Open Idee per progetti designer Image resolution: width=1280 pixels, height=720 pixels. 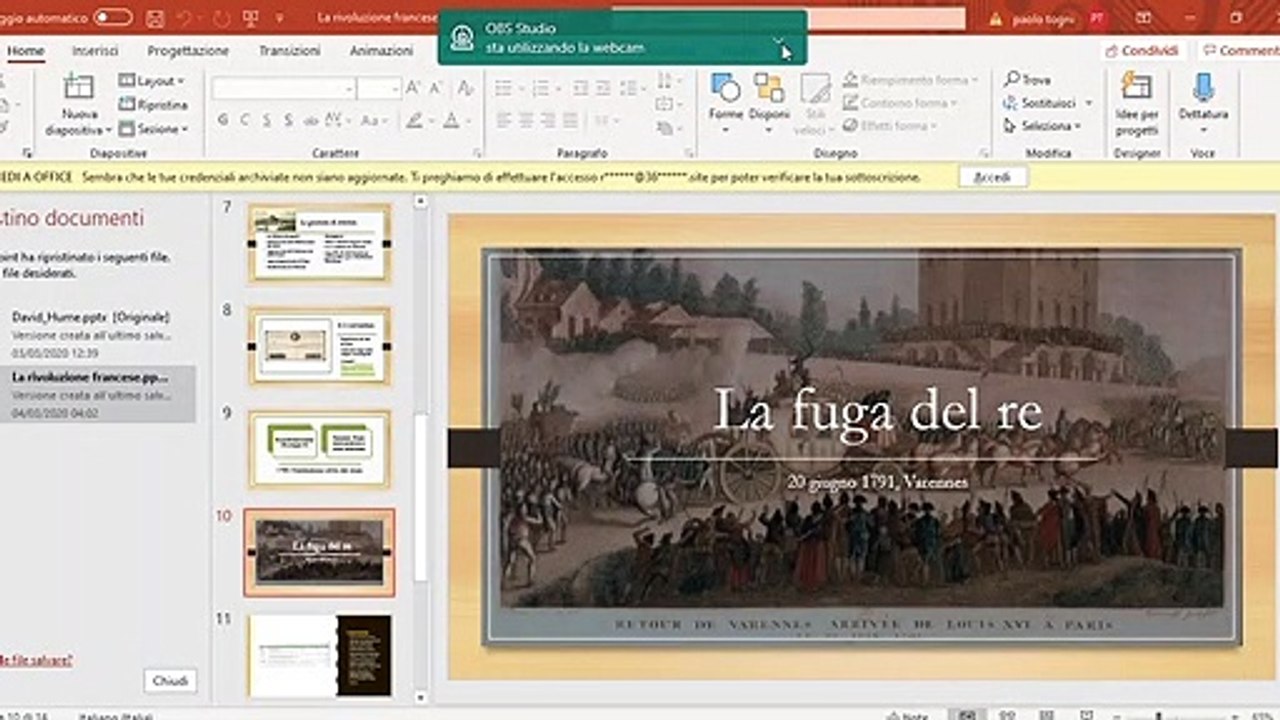point(1137,104)
